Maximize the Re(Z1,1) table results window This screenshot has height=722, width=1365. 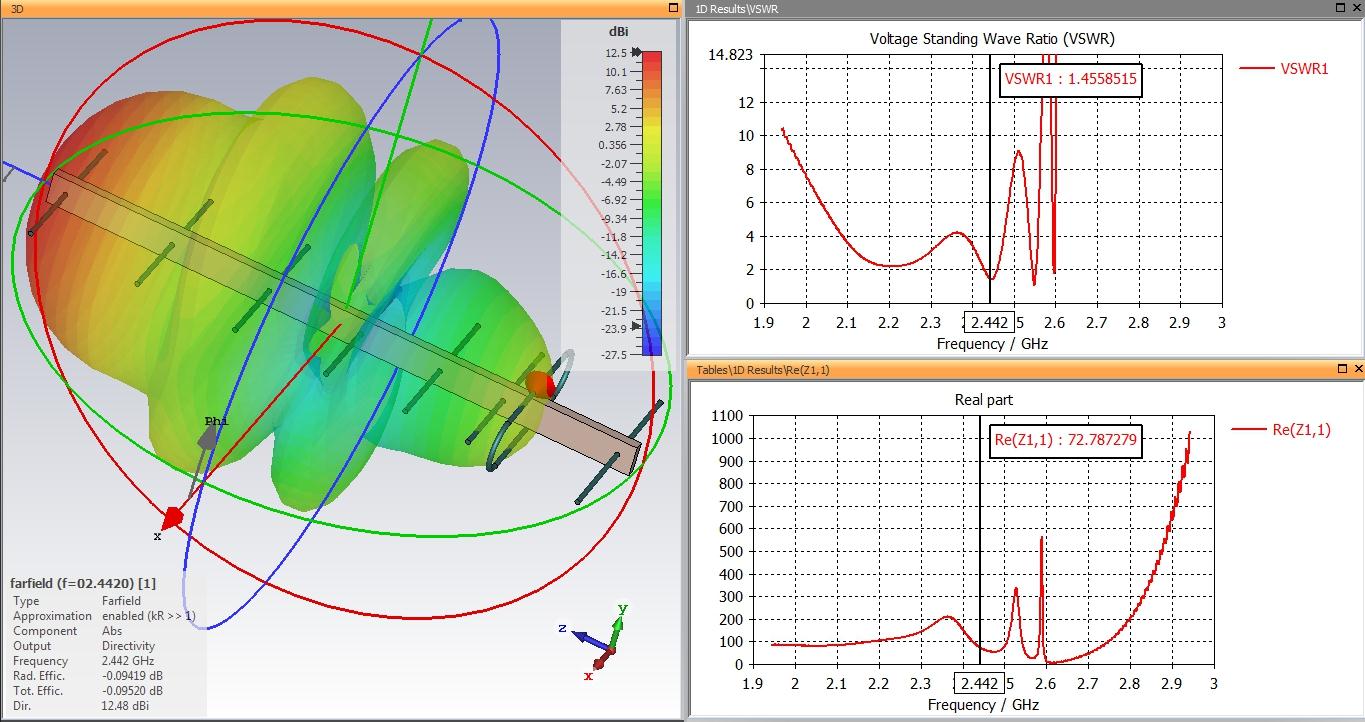pos(1344,369)
